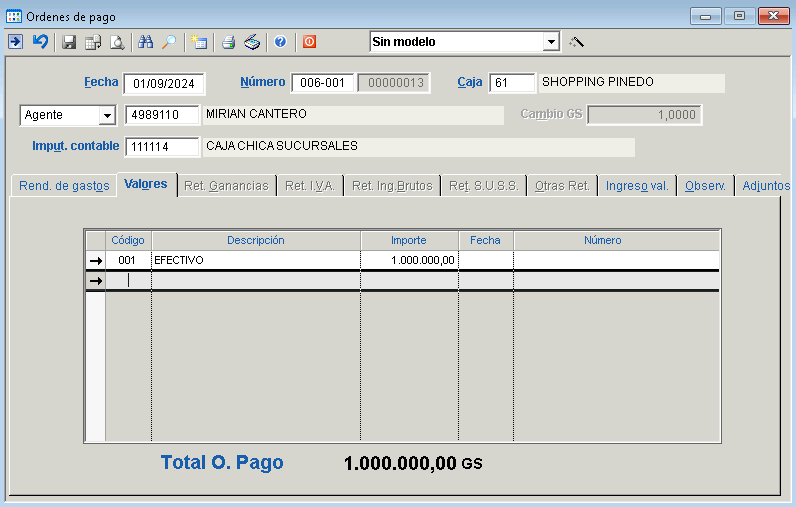796x507 pixels.
Task: Click the save floppy disk icon
Action: coord(69,42)
